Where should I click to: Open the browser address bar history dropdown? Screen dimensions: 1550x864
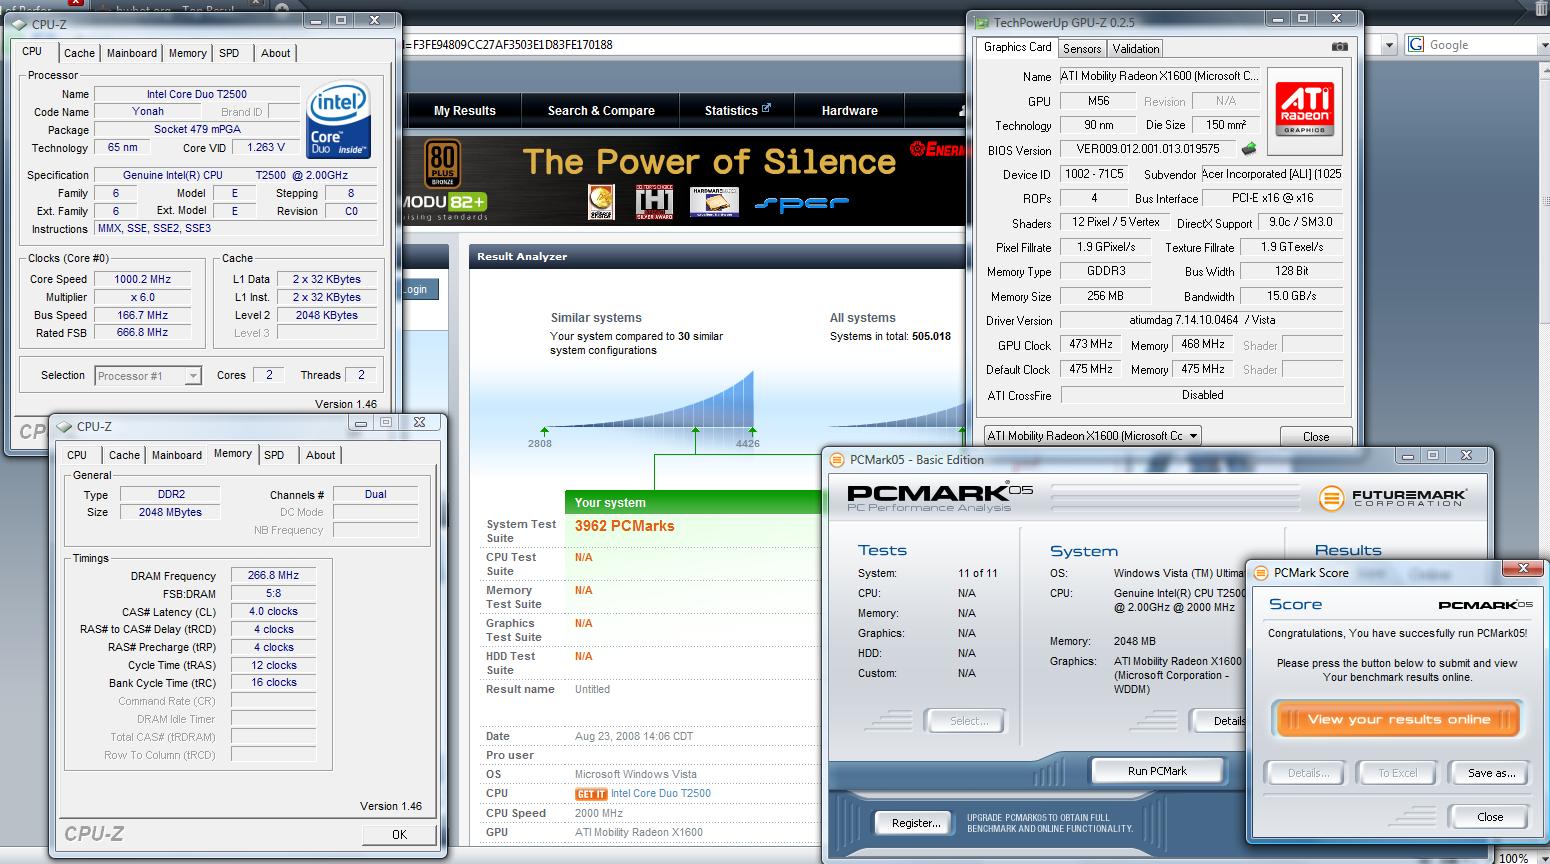[1389, 45]
